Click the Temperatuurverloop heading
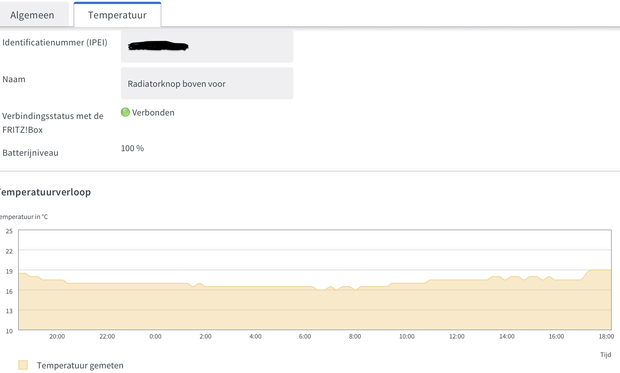 pyautogui.click(x=45, y=192)
